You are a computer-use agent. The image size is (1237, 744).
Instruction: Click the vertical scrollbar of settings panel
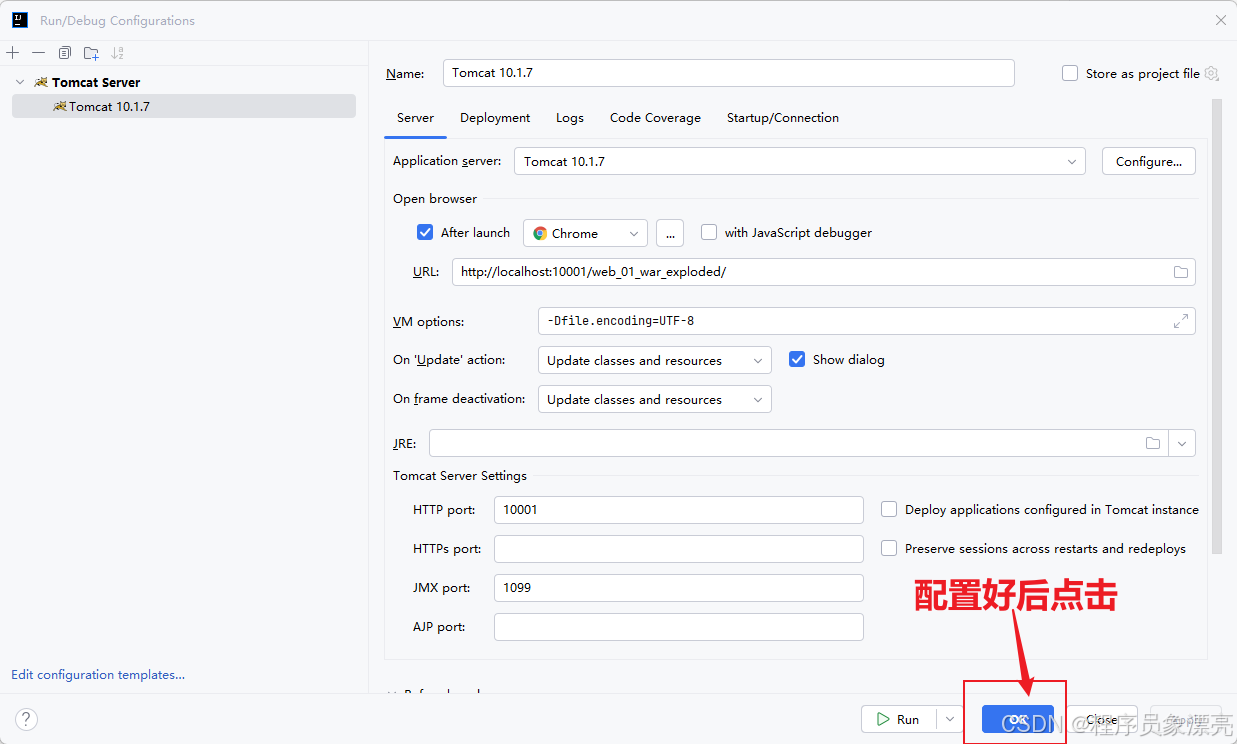tap(1216, 326)
